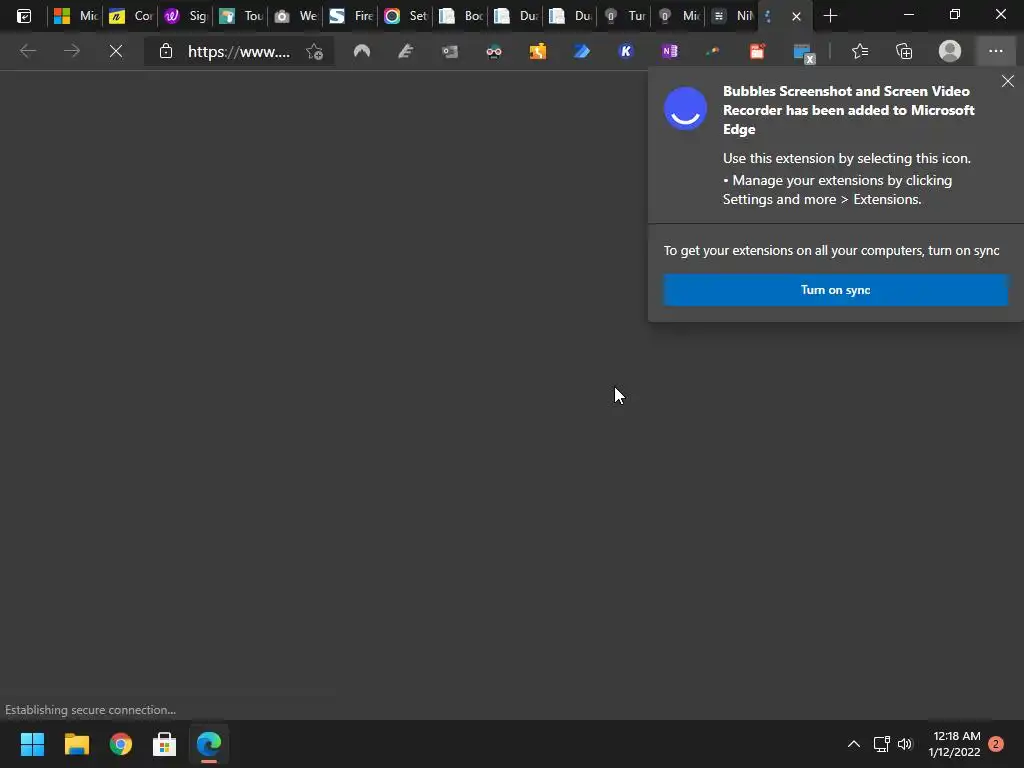Add this page to favorites star
This screenshot has height=768, width=1024.
click(315, 52)
